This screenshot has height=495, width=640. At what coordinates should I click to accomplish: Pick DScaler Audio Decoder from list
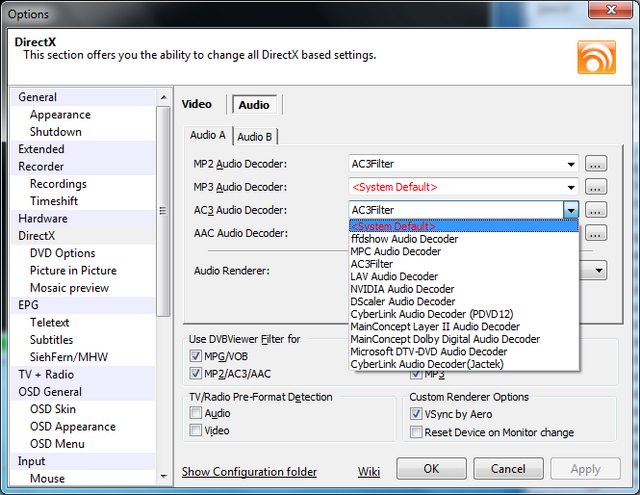click(x=464, y=302)
